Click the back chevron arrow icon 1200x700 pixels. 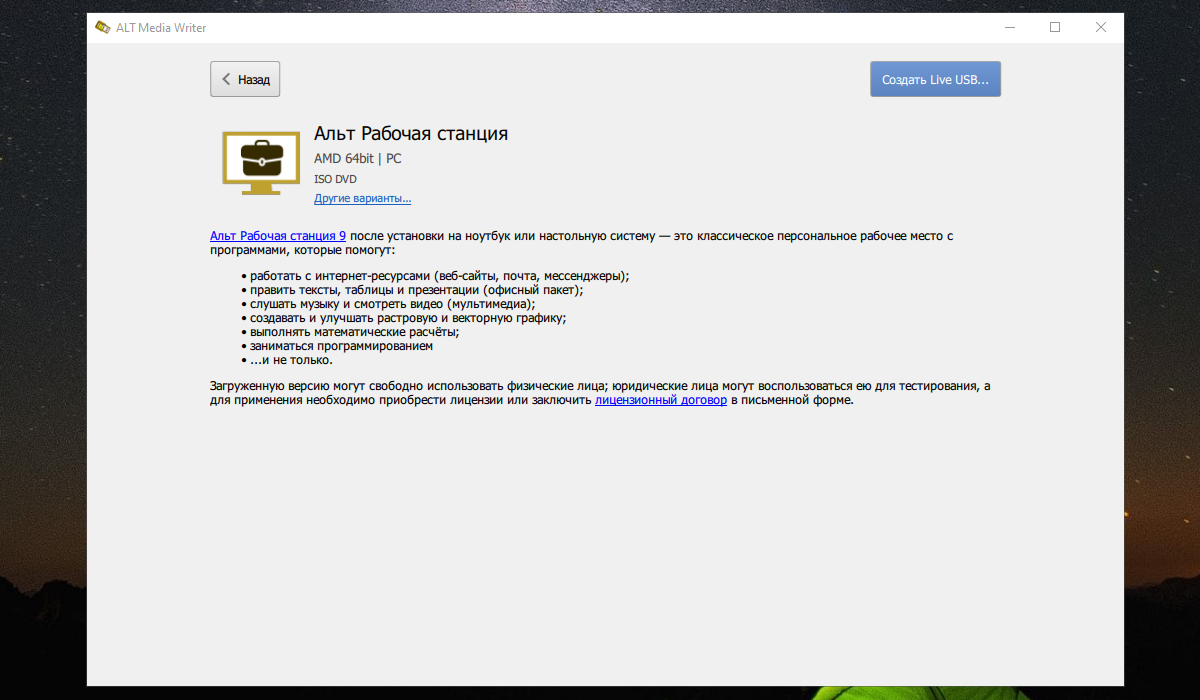pyautogui.click(x=227, y=80)
